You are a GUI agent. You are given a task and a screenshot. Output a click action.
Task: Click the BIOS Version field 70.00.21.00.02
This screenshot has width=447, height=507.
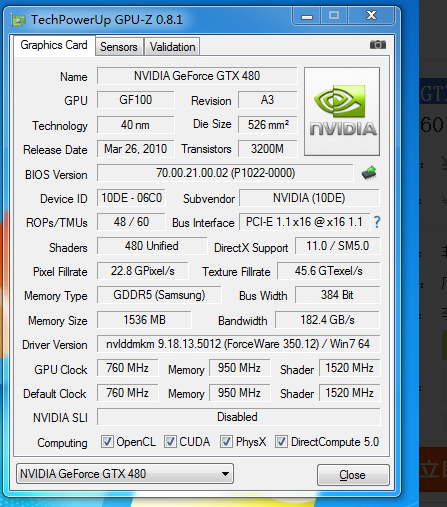coord(225,173)
